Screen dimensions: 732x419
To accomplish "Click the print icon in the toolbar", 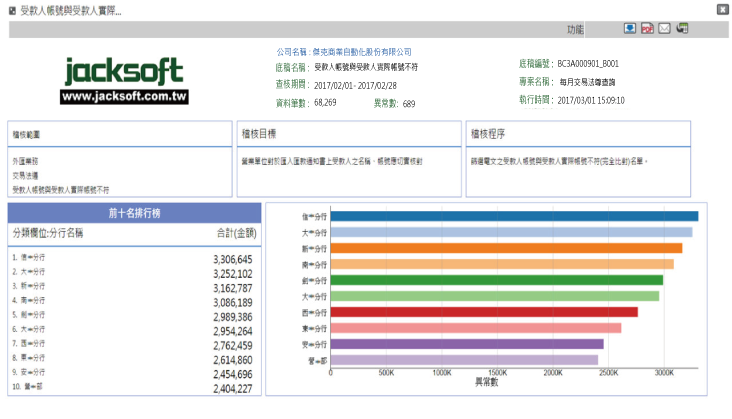I will tap(681, 29).
